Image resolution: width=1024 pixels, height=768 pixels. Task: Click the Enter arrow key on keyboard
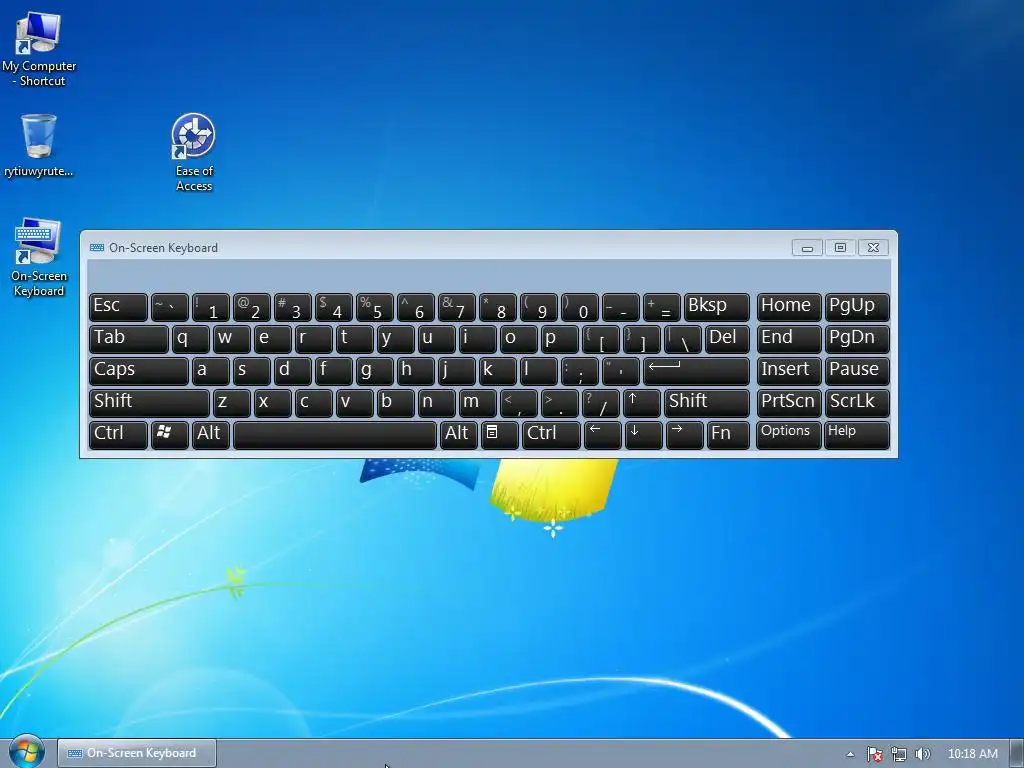[696, 370]
